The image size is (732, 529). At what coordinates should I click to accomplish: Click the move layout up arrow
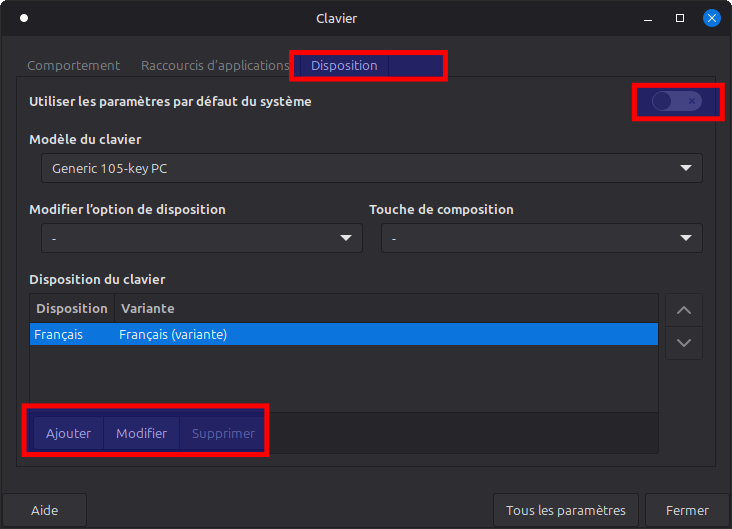click(683, 310)
